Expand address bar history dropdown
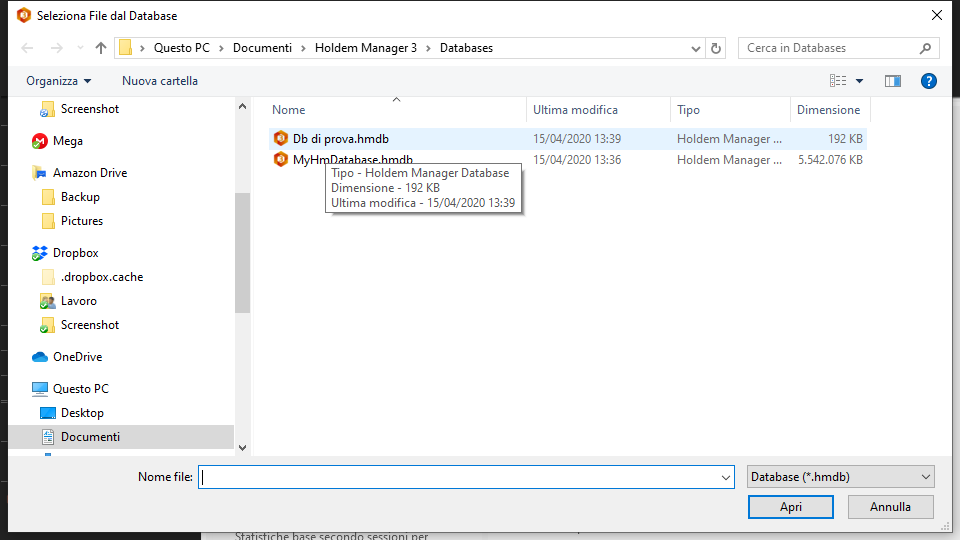Screen dimensions: 960x540 pos(696,48)
